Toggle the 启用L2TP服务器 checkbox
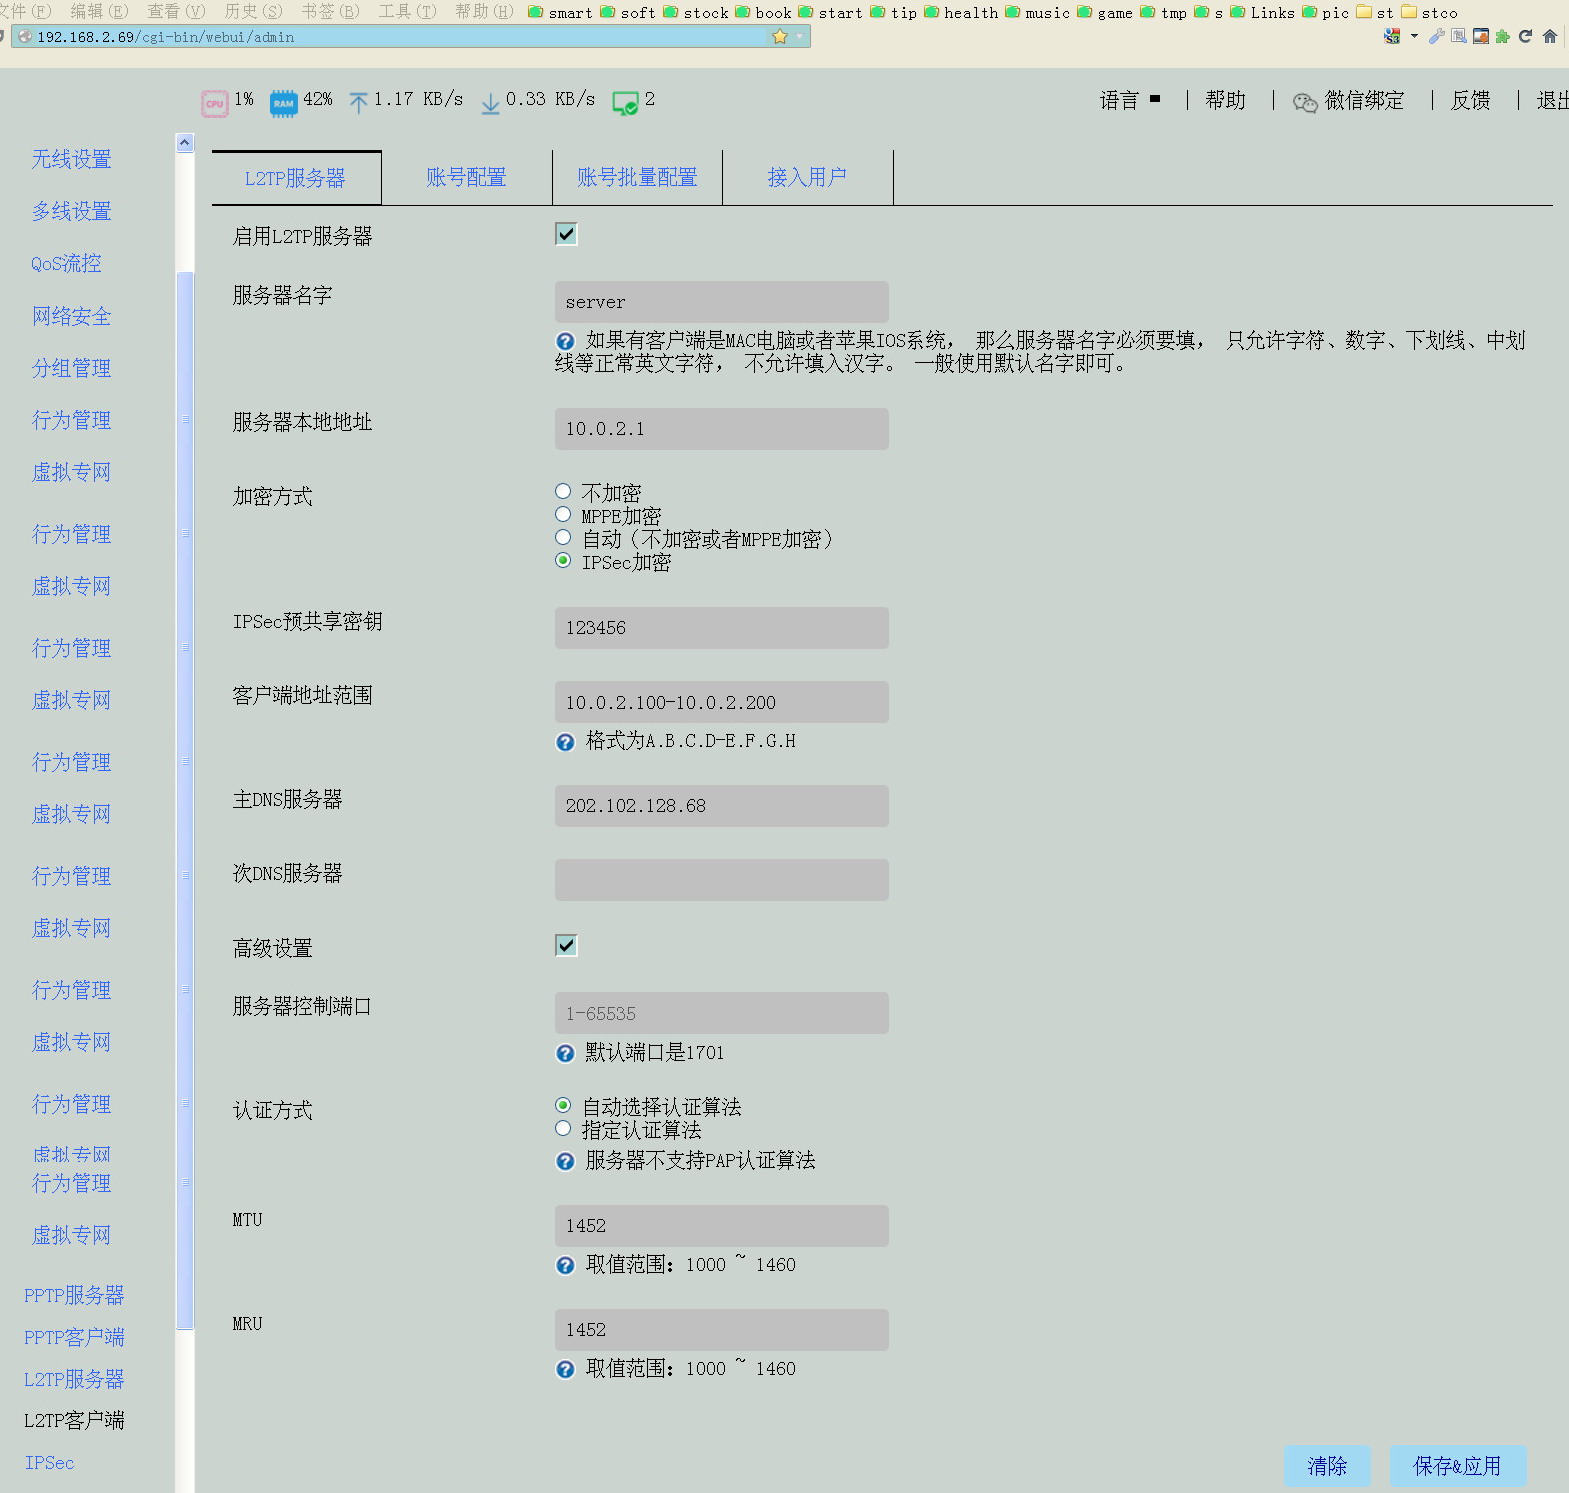 [x=566, y=234]
